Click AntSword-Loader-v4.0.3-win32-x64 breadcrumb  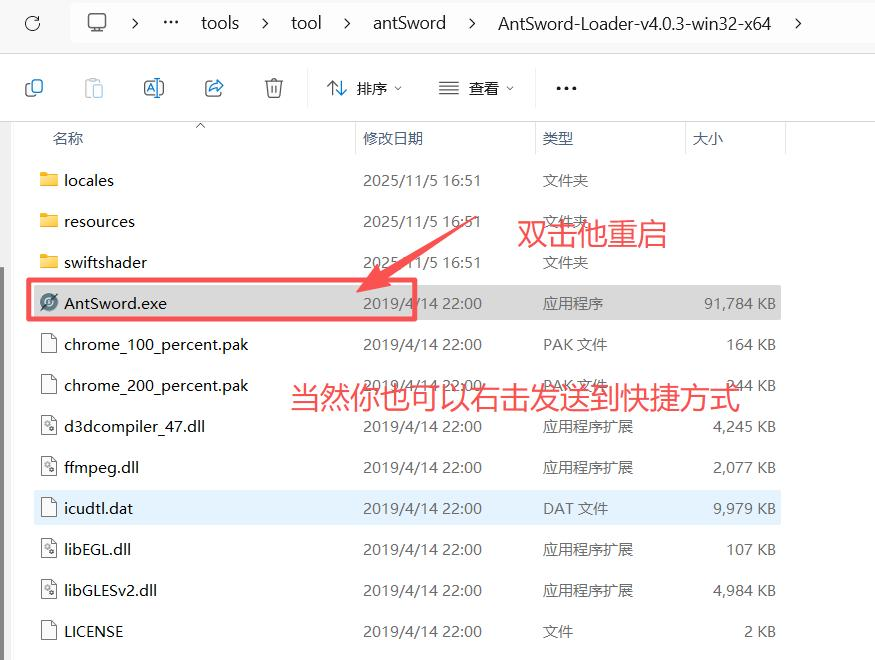634,23
